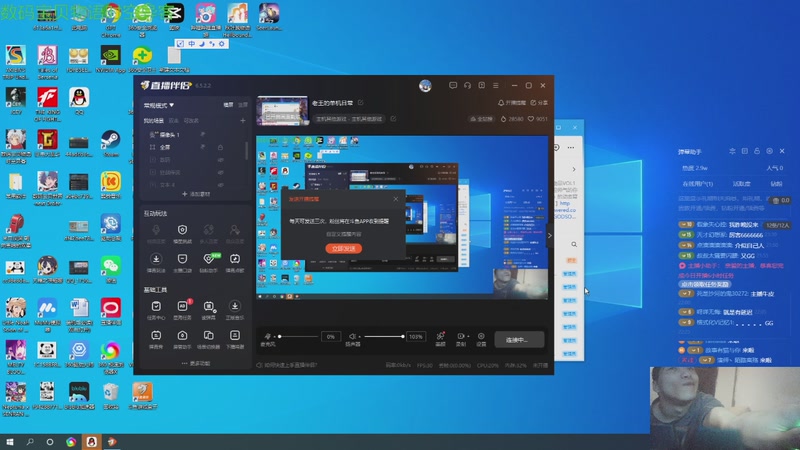Edit the stream title with the pencil icon
The height and width of the screenshot is (450, 800).
(x=361, y=103)
